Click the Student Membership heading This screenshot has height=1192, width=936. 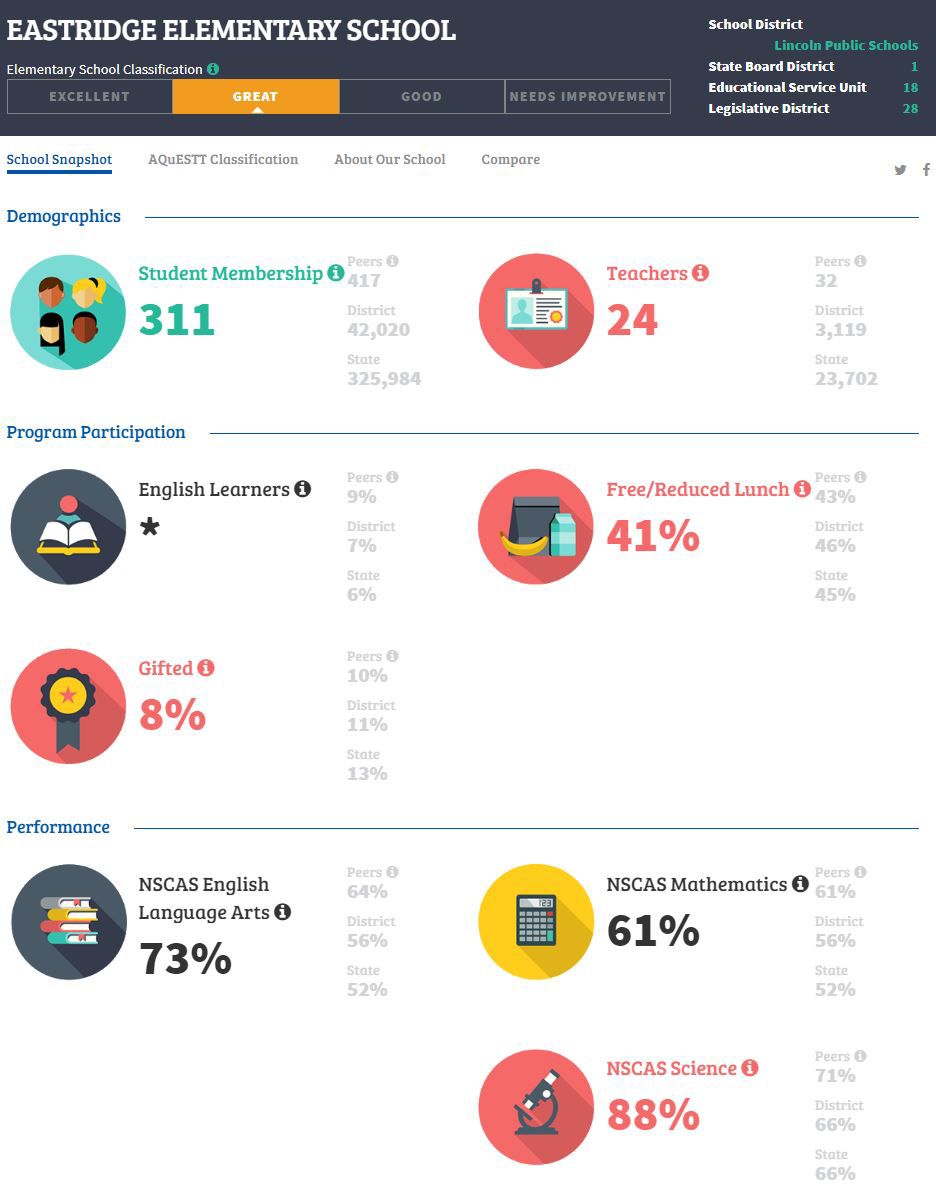[x=230, y=273]
